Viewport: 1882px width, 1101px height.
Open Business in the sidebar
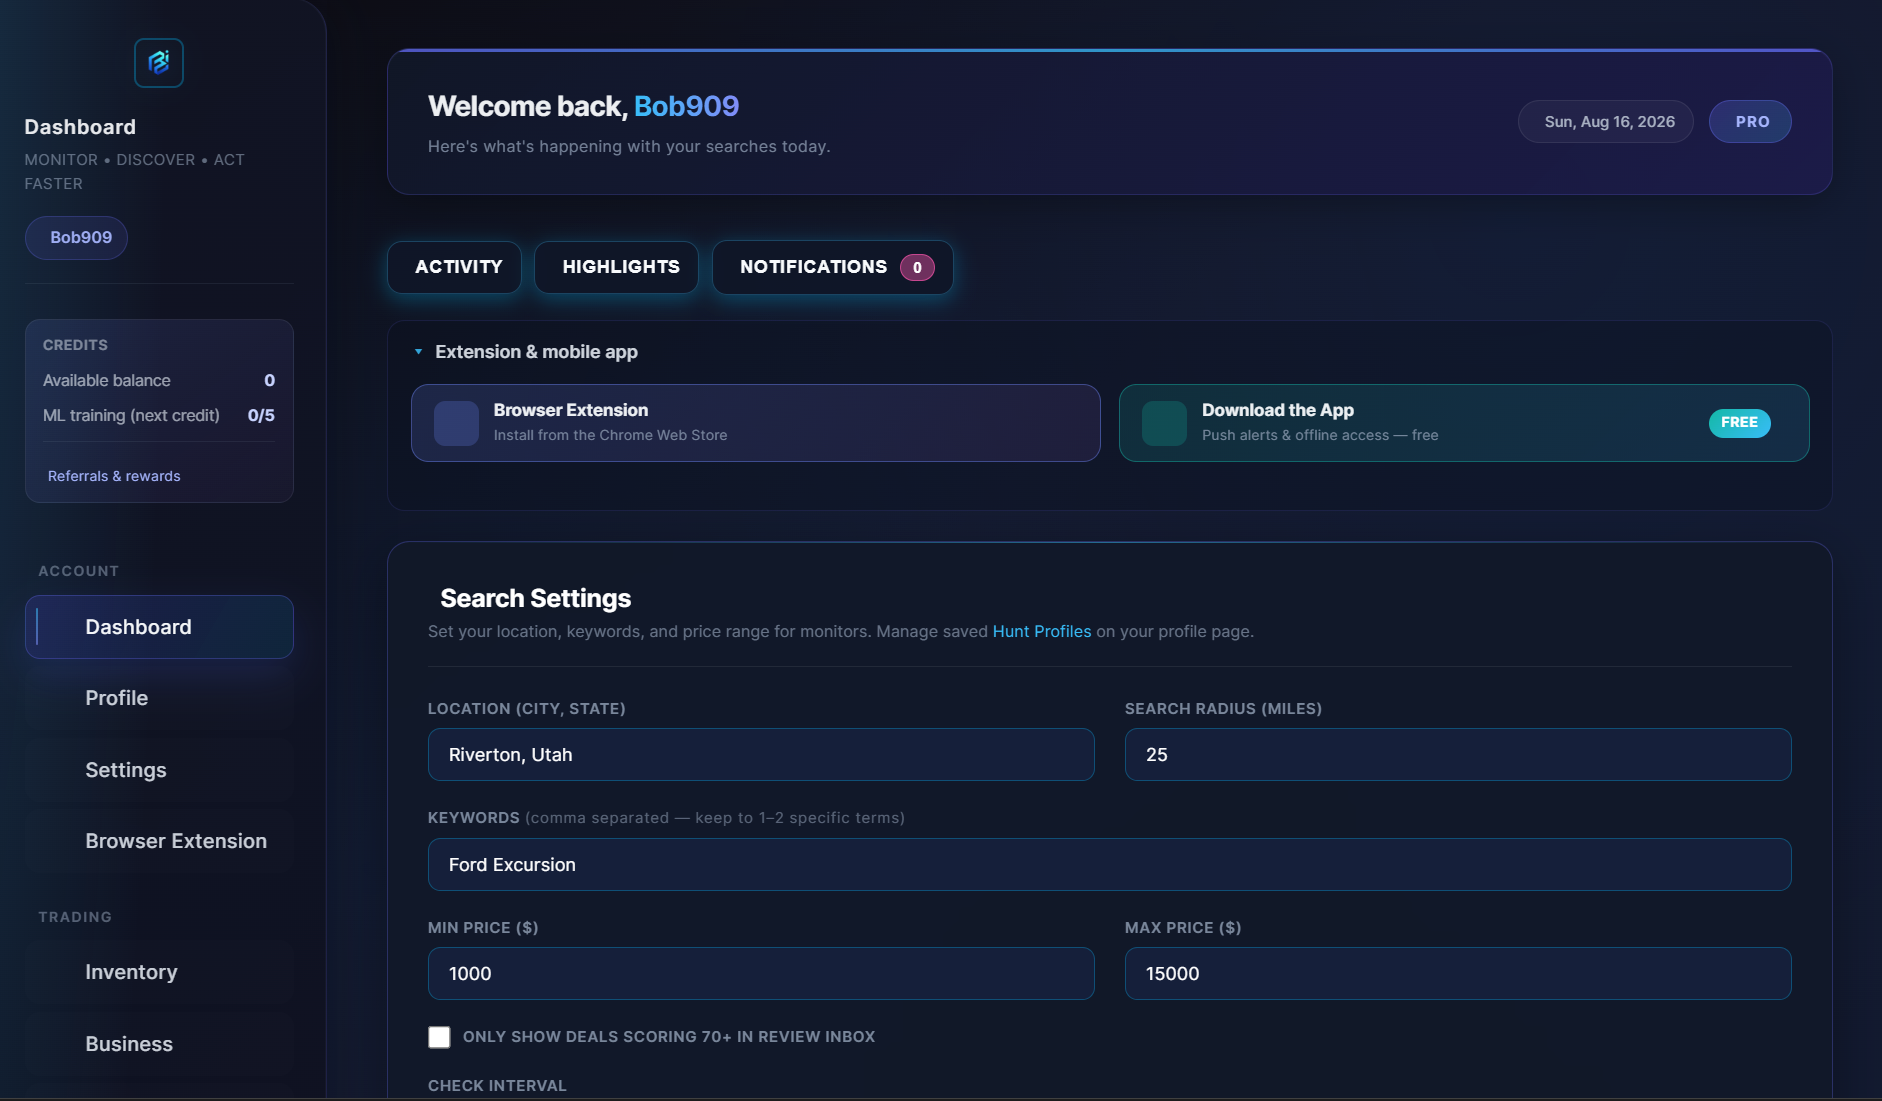pos(159,1044)
